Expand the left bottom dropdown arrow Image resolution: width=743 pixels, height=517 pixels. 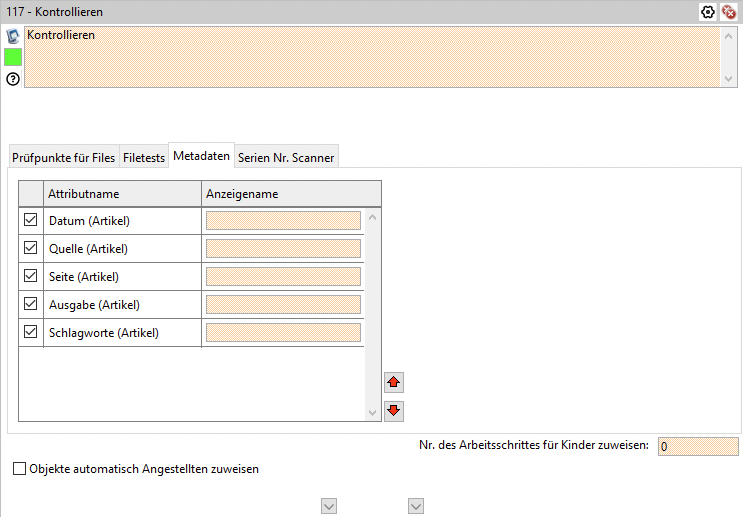[x=328, y=507]
